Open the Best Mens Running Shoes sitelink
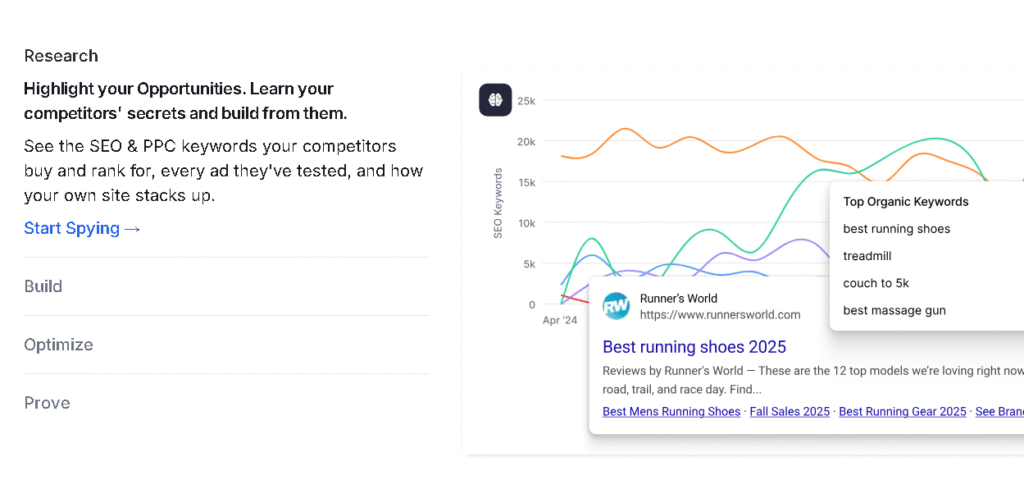1024x480 pixels. coord(671,411)
